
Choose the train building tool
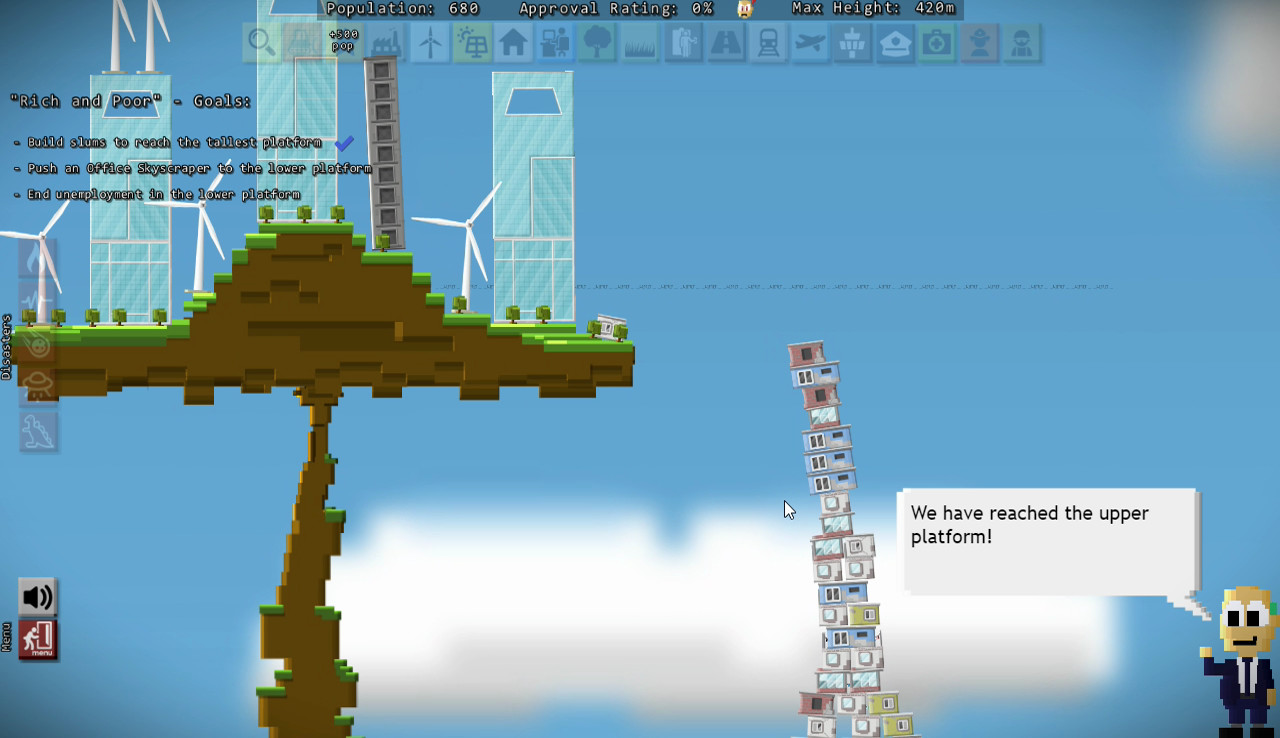click(768, 43)
